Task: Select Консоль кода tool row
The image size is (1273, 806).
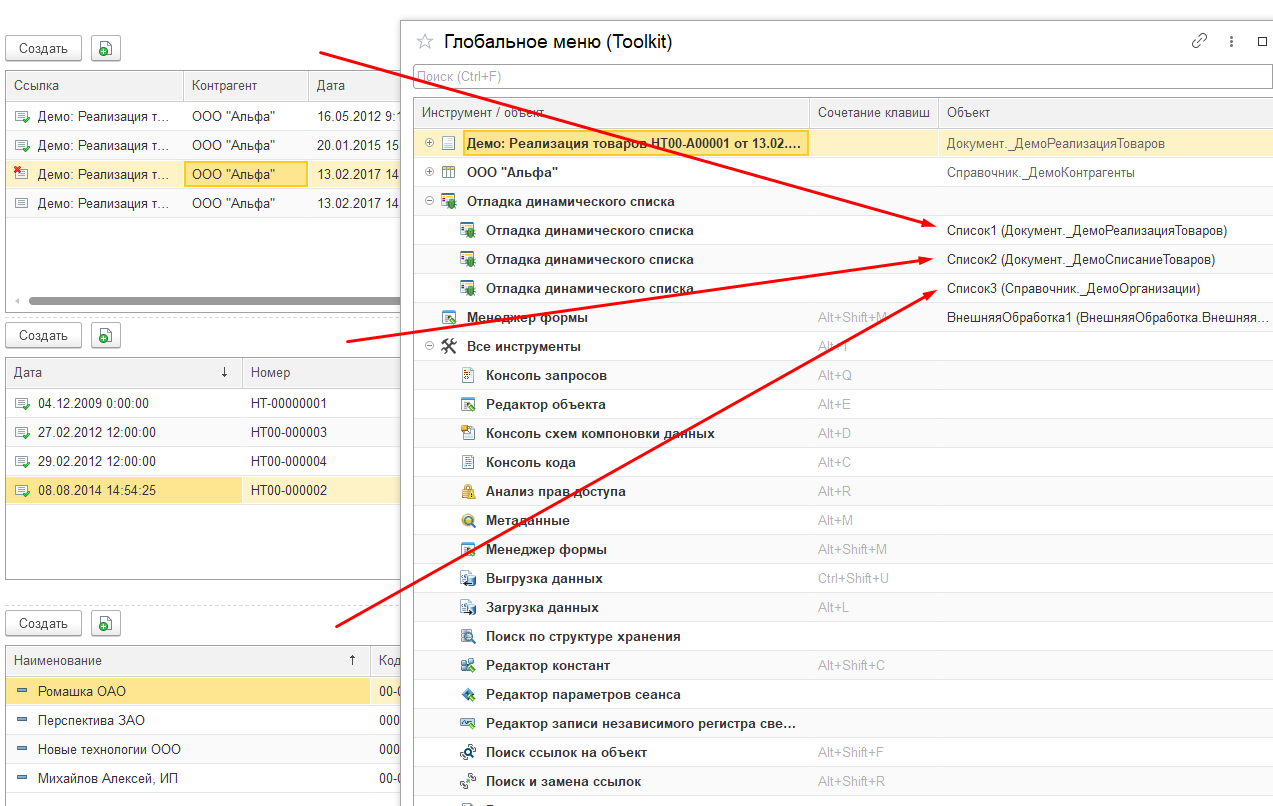Action: pyautogui.click(x=843, y=462)
